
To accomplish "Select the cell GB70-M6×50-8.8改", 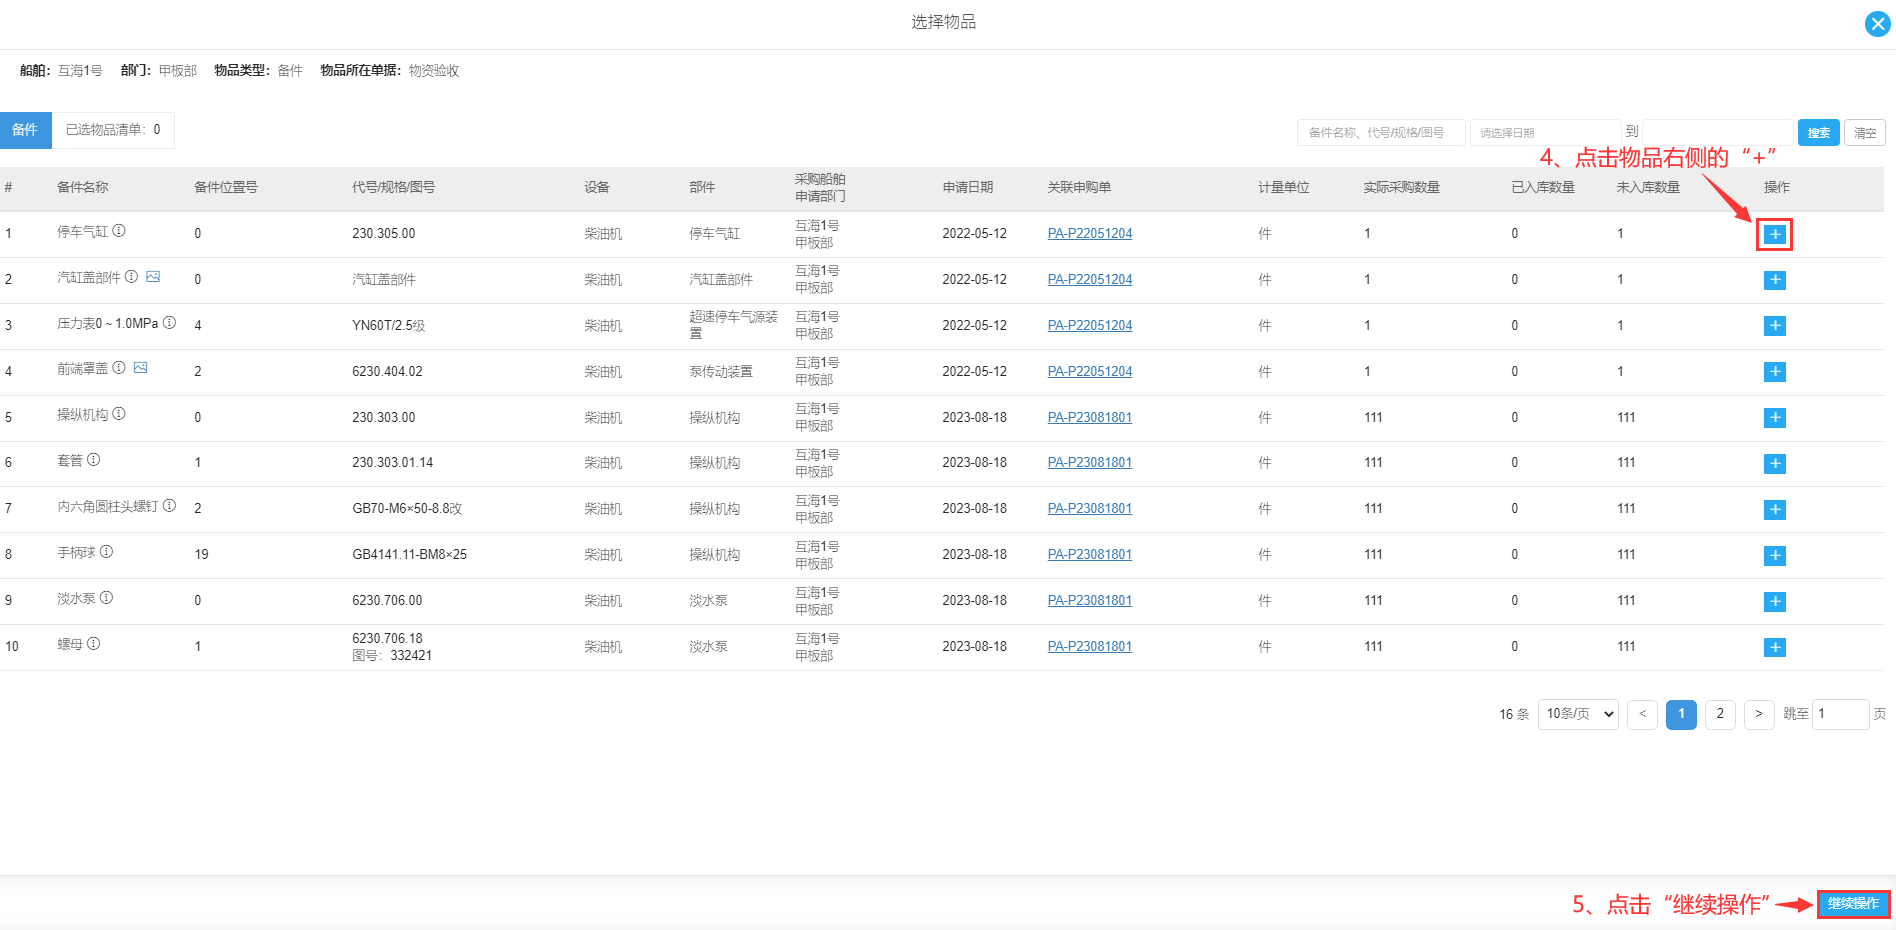I will coord(407,509).
